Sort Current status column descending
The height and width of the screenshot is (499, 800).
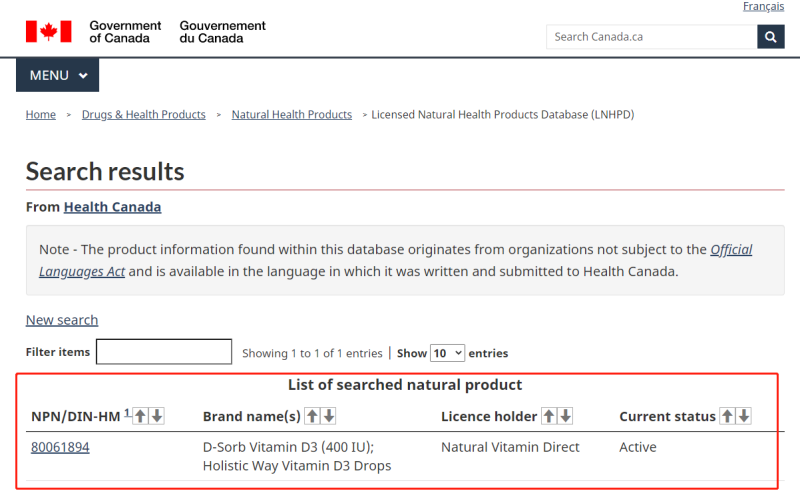click(x=744, y=416)
